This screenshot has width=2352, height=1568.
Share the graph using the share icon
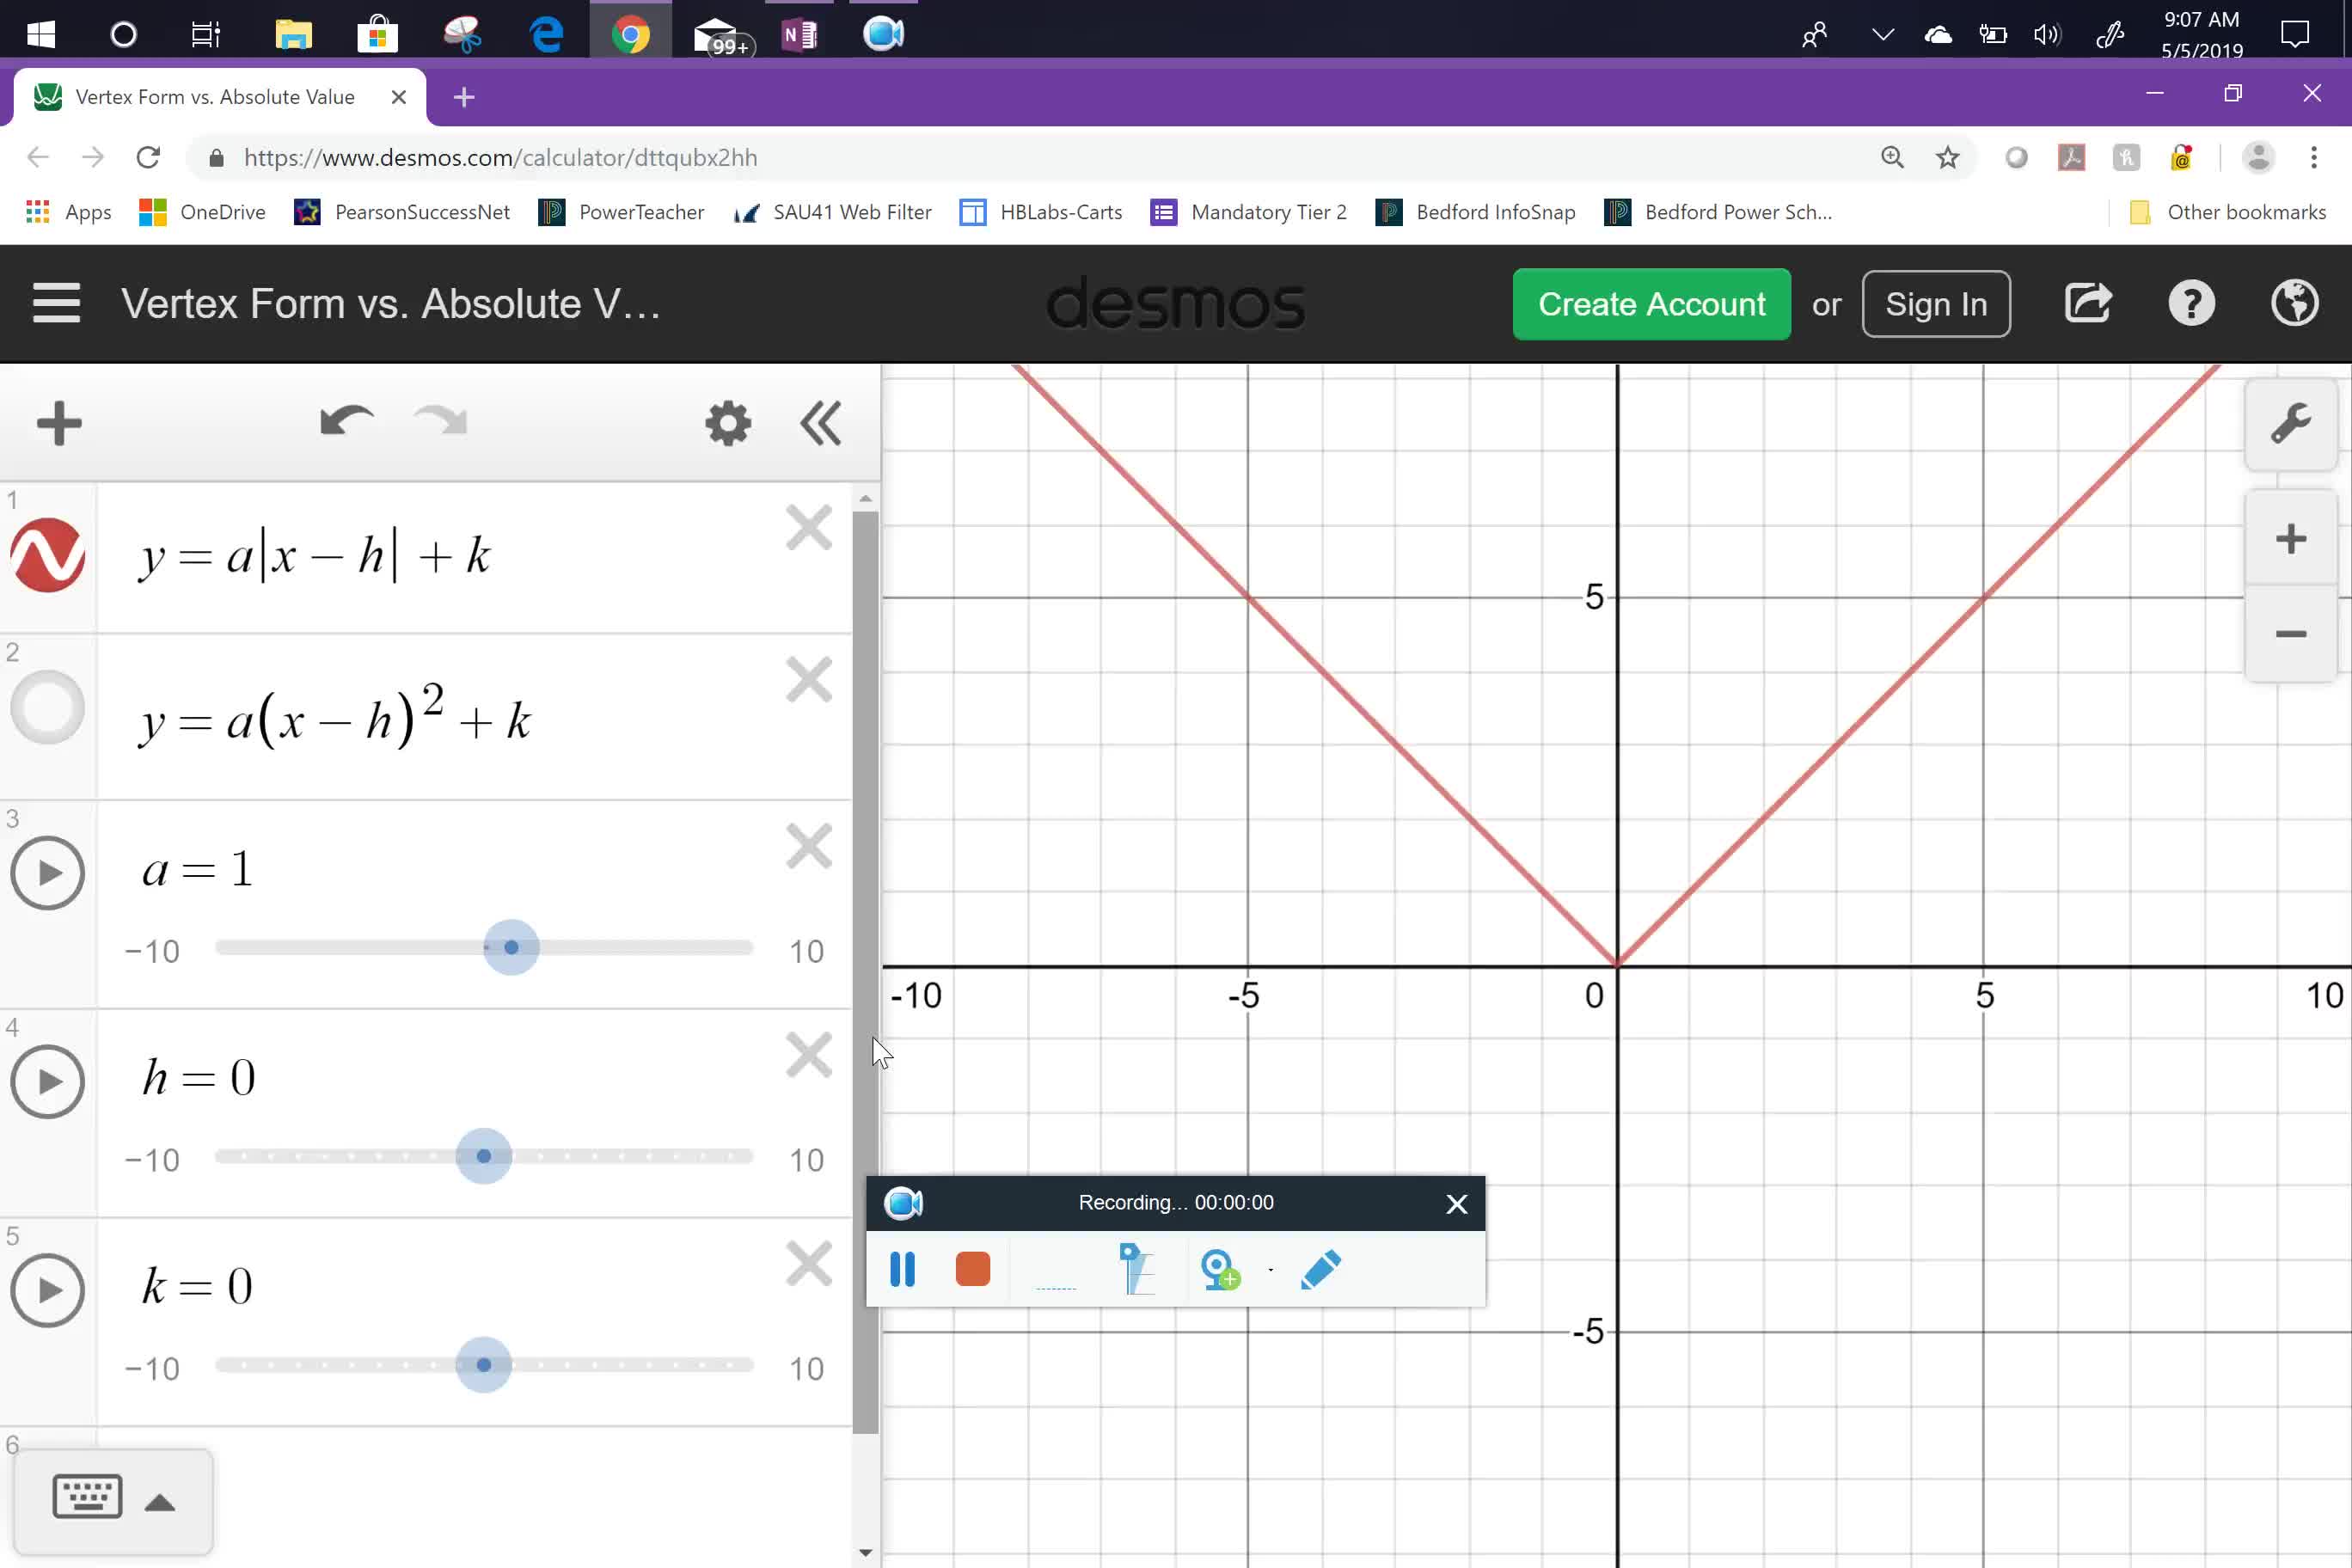(x=2088, y=303)
